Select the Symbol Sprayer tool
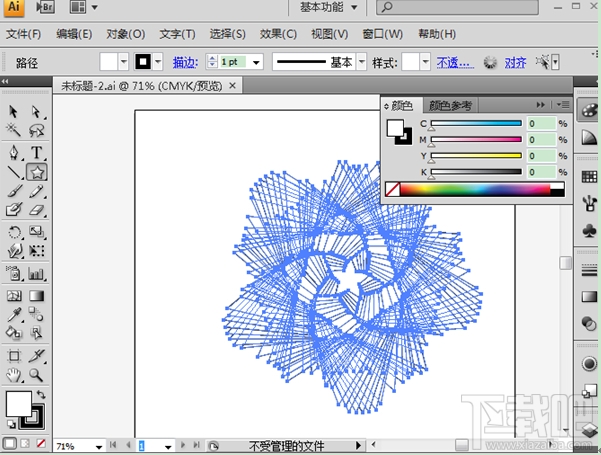The image size is (601, 455). (x=14, y=274)
